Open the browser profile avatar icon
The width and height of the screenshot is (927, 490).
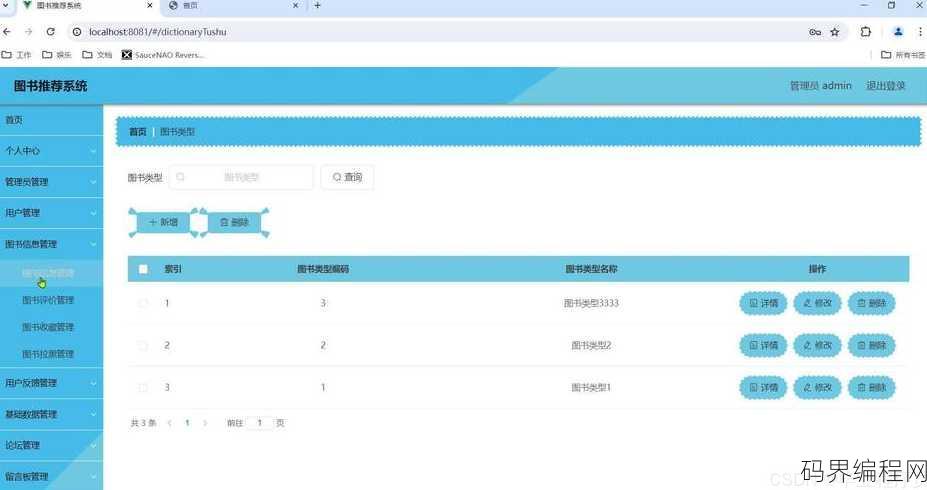(898, 32)
